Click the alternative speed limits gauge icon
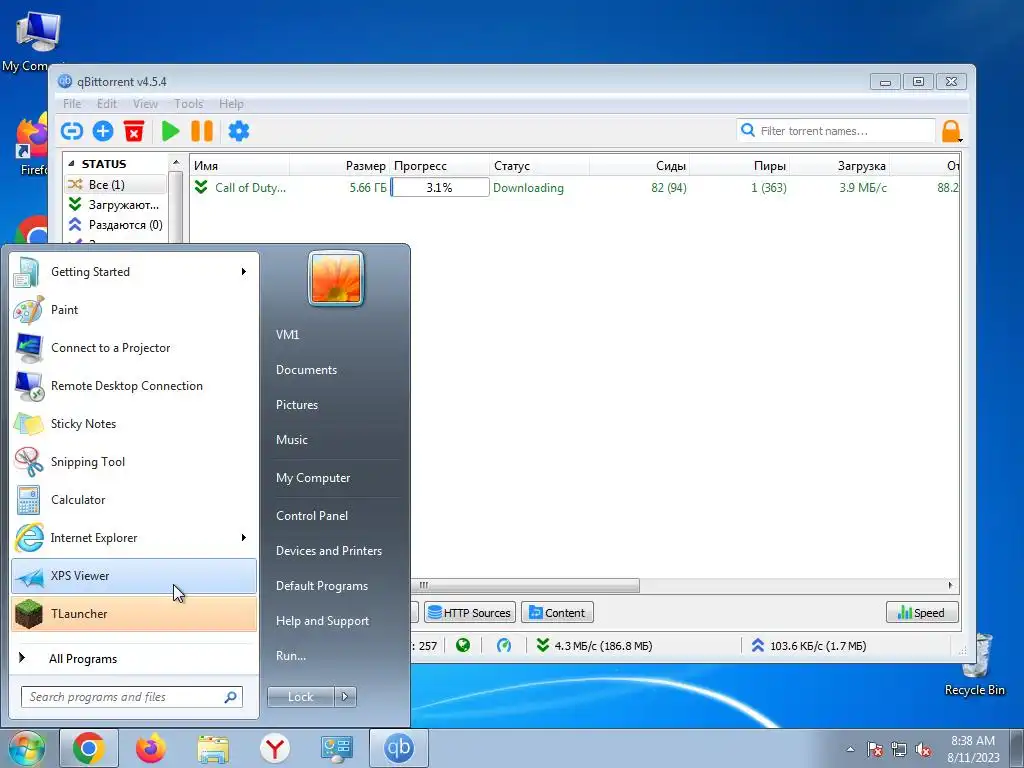The image size is (1024, 768). tap(504, 646)
